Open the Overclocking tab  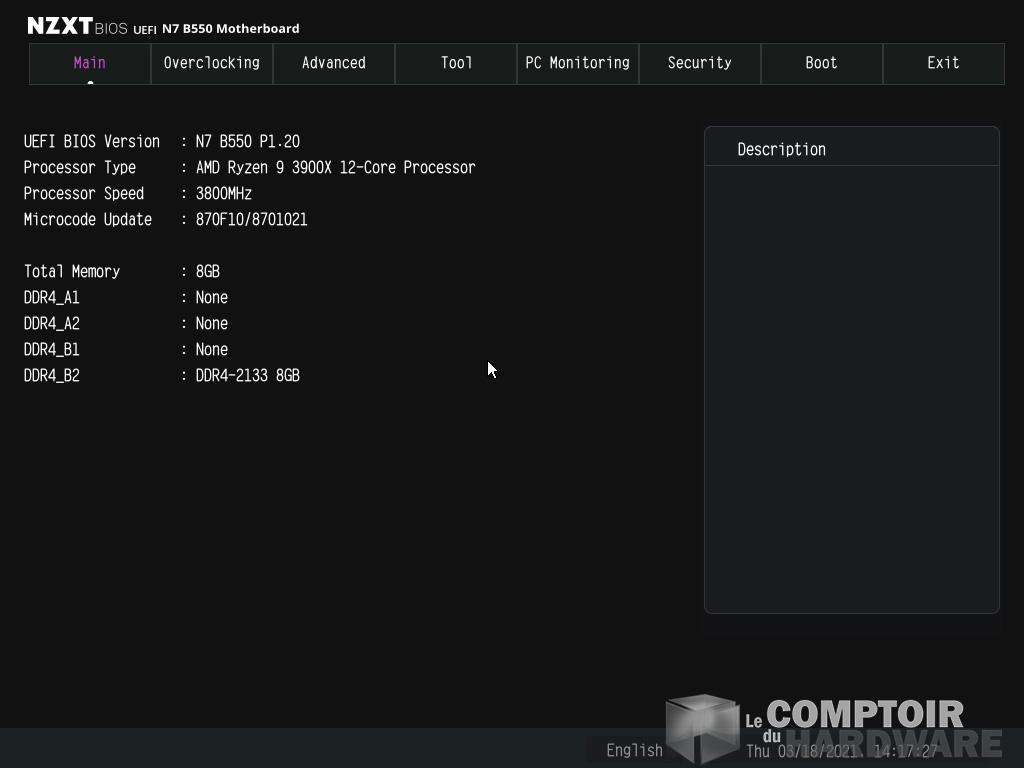(x=212, y=63)
